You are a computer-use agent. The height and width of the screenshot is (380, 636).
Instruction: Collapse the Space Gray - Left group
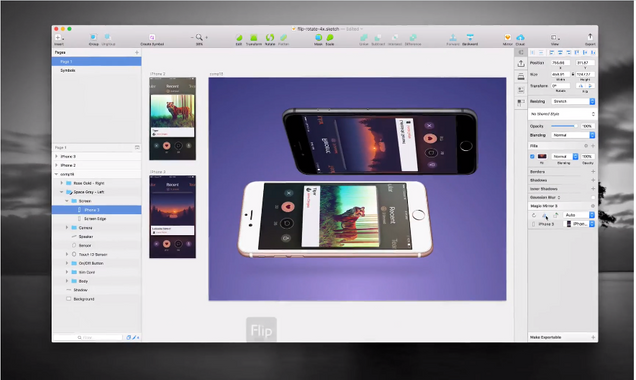(x=62, y=192)
